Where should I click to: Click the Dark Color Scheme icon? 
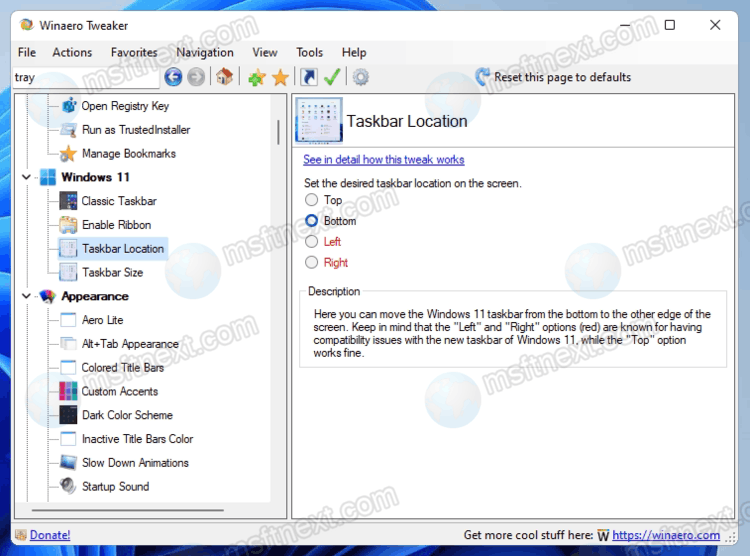(x=68, y=415)
